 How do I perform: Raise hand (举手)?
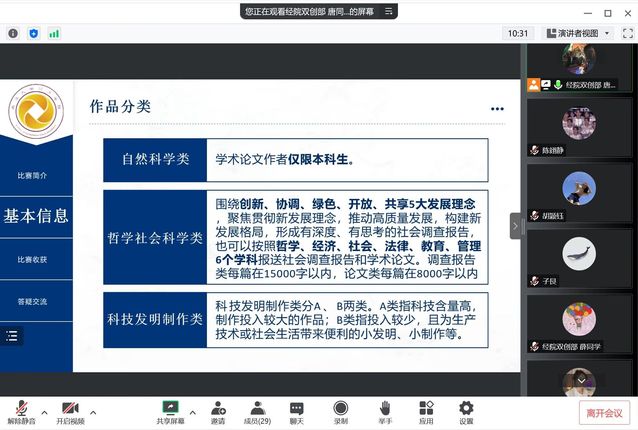(384, 410)
